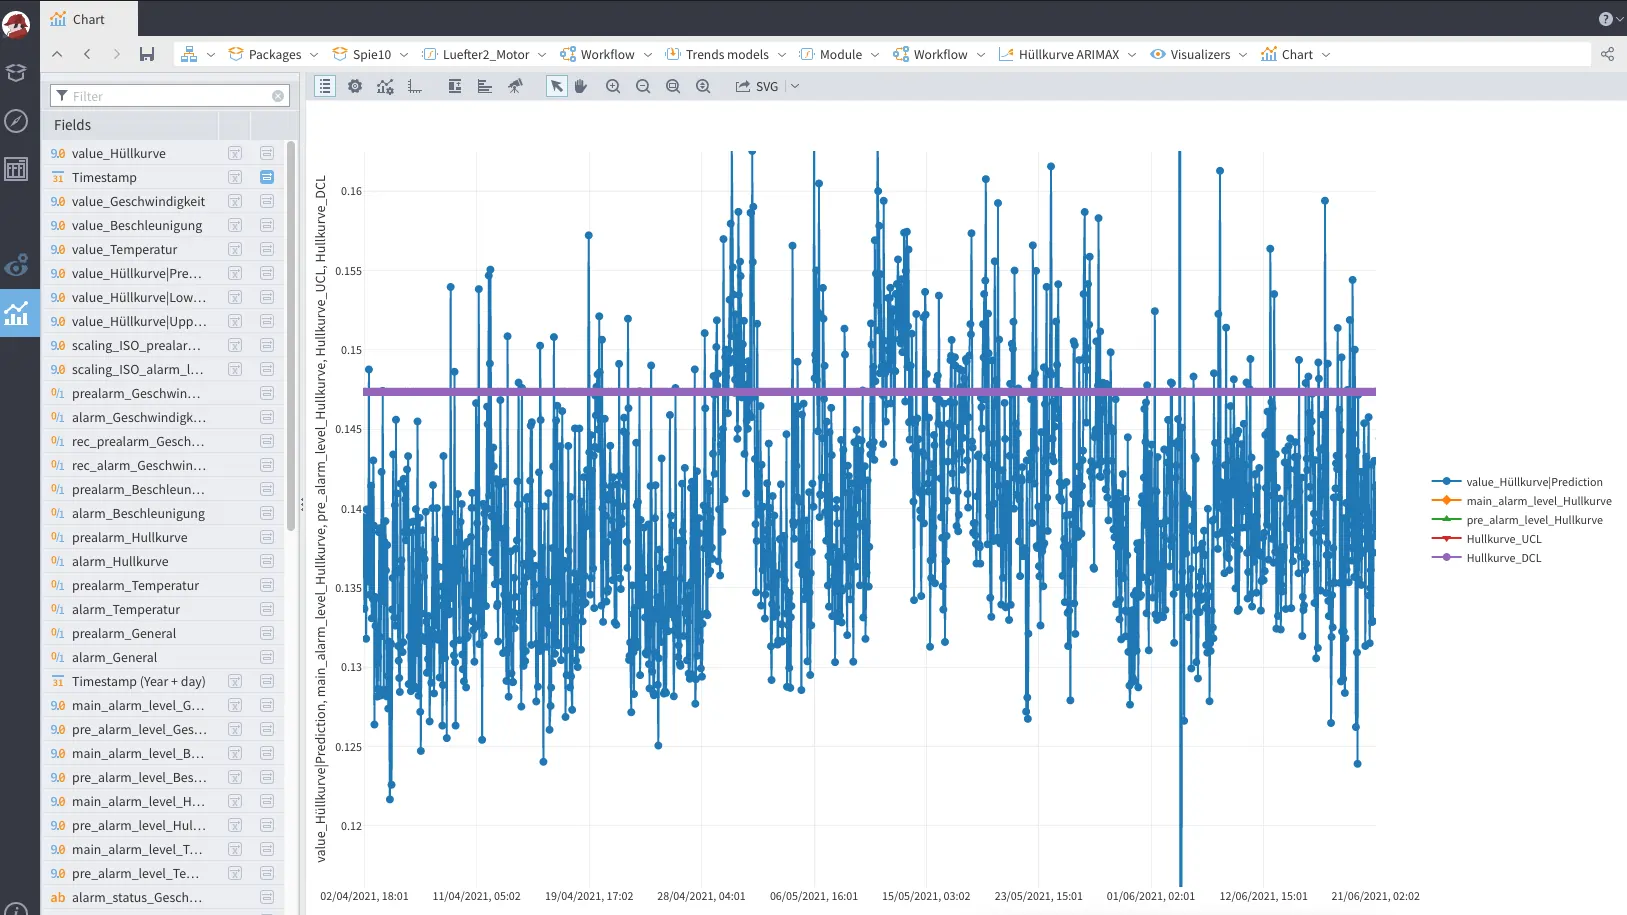The image size is (1627, 915).
Task: Toggle the list icon on alarm_General row
Action: point(267,657)
